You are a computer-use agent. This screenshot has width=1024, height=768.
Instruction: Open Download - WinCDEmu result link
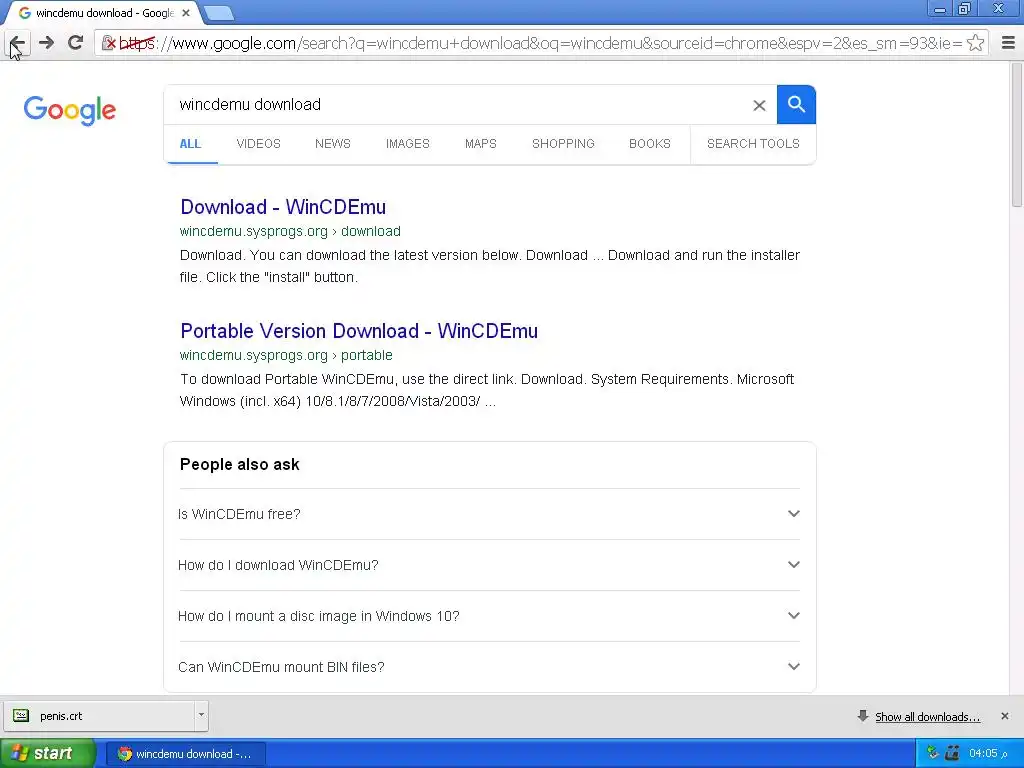(283, 207)
